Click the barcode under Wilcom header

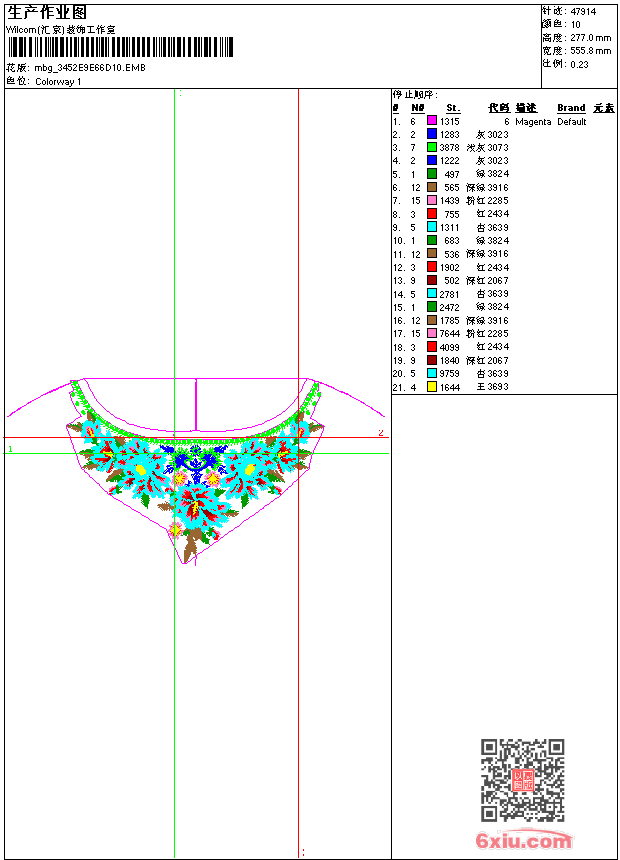(x=120, y=47)
